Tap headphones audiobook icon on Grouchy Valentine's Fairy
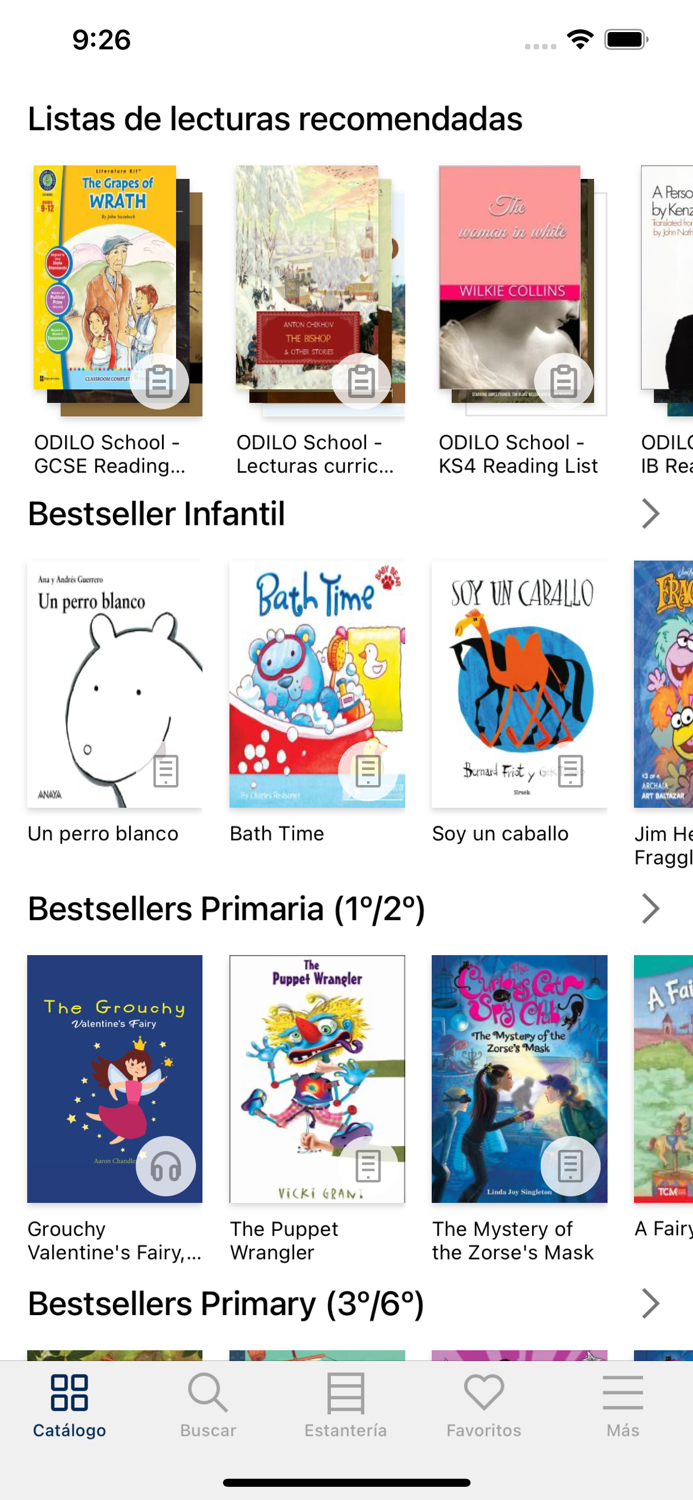 [166, 1166]
